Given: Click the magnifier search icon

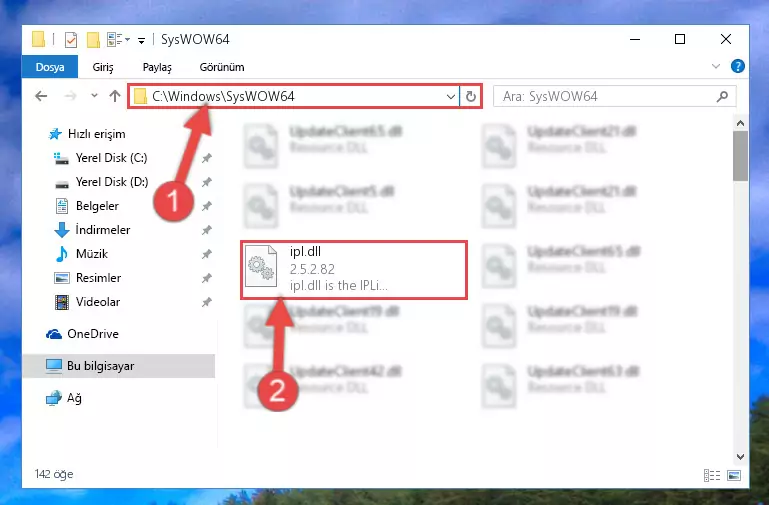Looking at the screenshot, I should pyautogui.click(x=722, y=97).
